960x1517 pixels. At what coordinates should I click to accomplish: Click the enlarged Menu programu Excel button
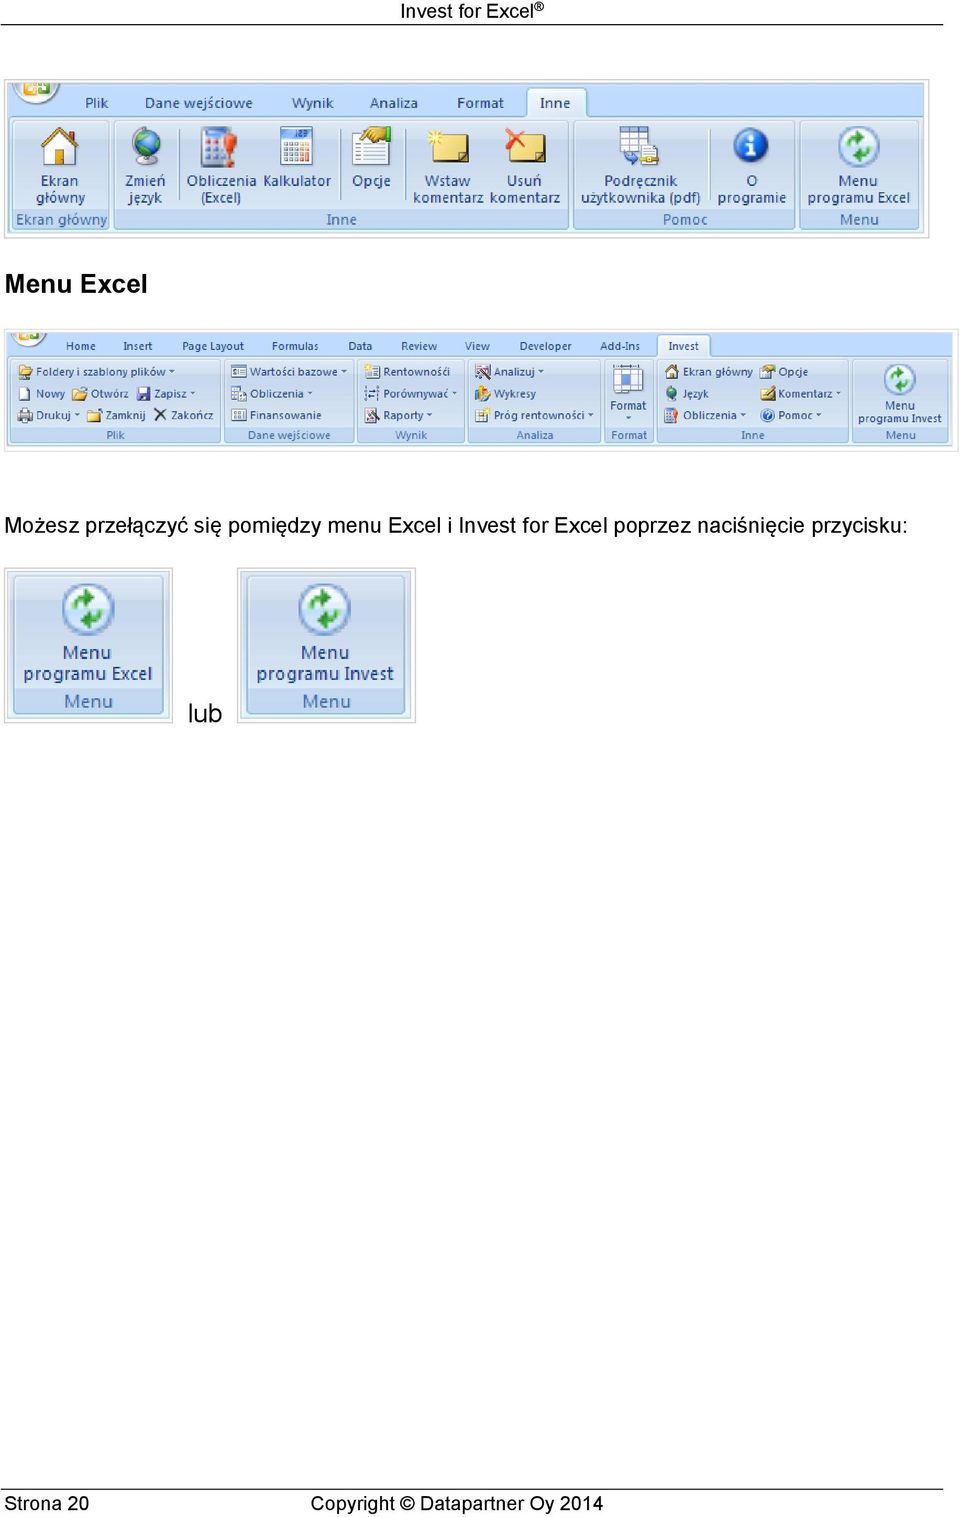(88, 633)
